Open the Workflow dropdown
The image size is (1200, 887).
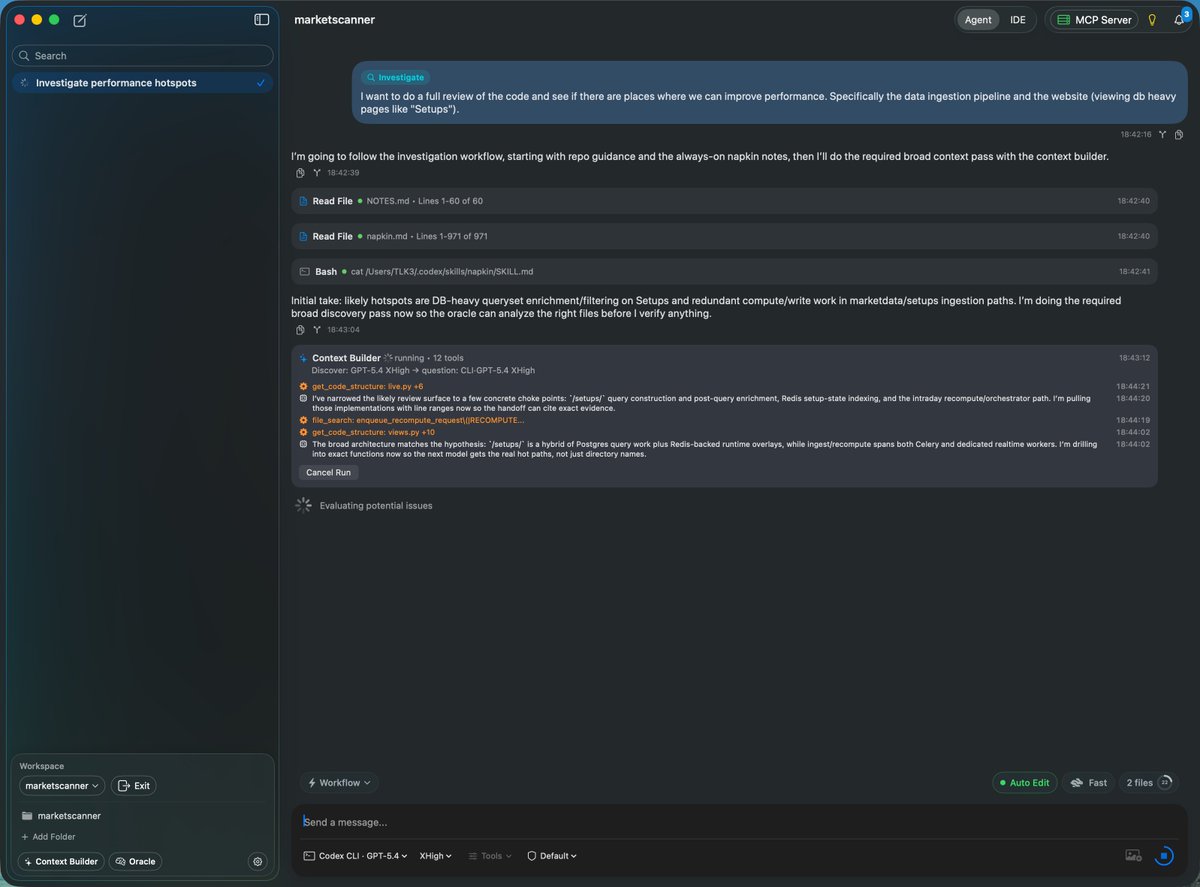pyautogui.click(x=339, y=783)
